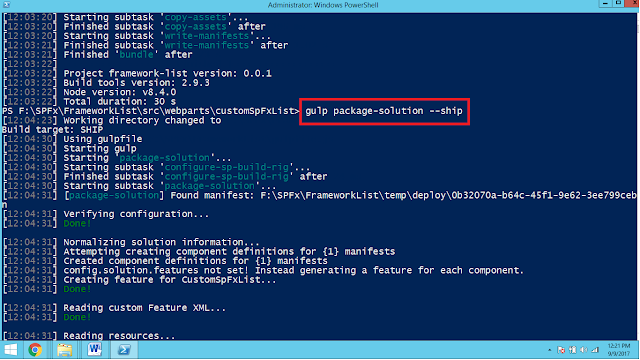Image resolution: width=640 pixels, height=360 pixels.
Task: Click the 'gulp package-solution --ship' command text
Action: (x=384, y=111)
